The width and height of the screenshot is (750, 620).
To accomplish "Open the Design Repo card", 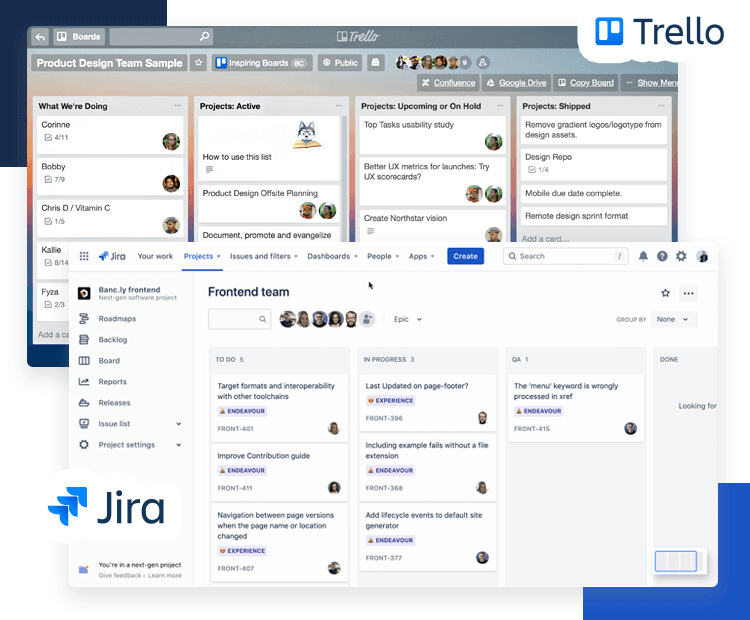I will pyautogui.click(x=594, y=164).
